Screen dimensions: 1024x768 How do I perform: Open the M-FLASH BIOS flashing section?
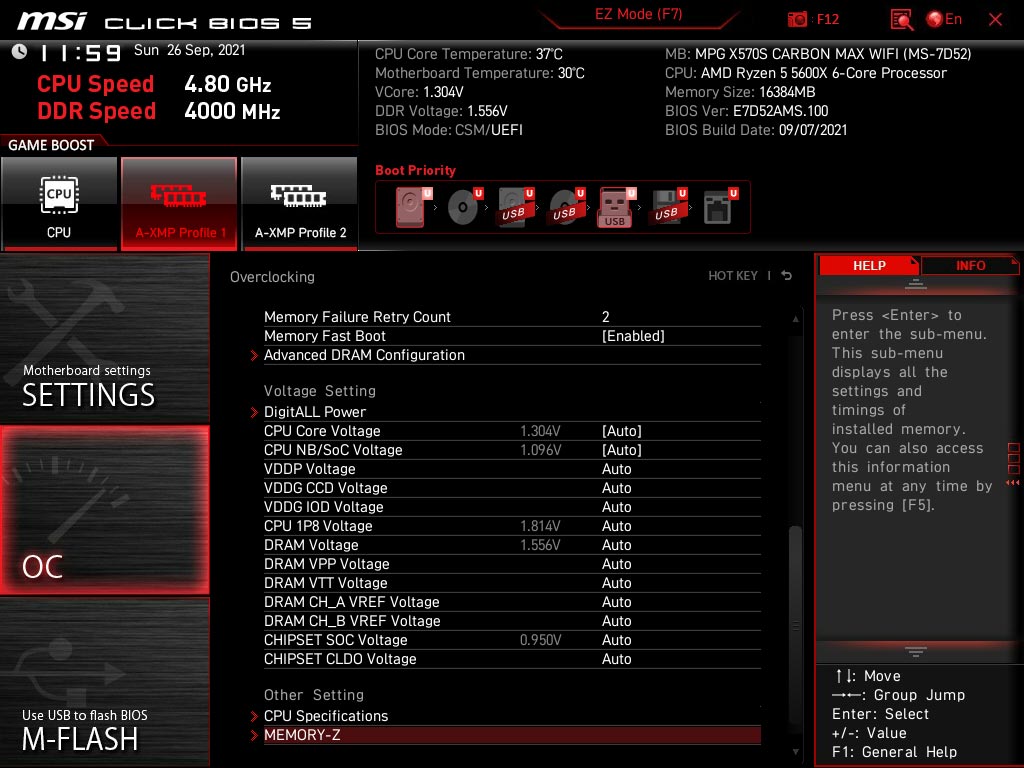click(x=104, y=682)
